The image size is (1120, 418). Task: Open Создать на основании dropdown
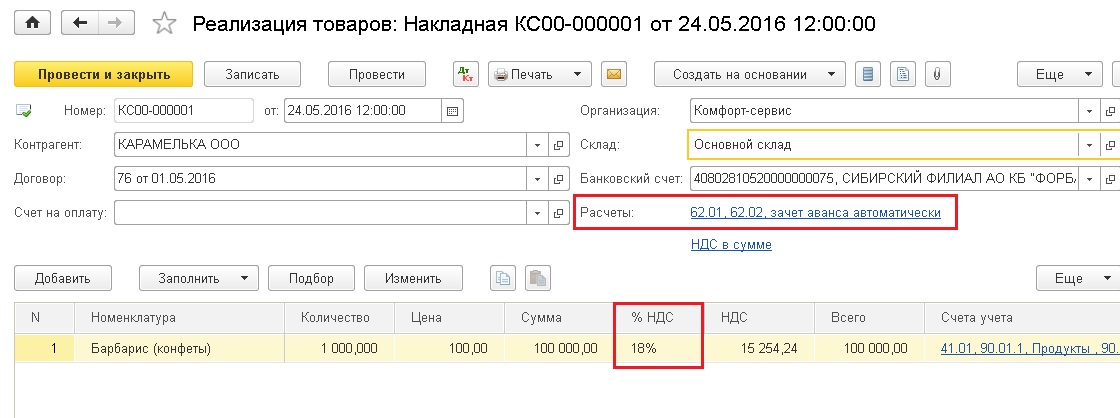tap(749, 74)
